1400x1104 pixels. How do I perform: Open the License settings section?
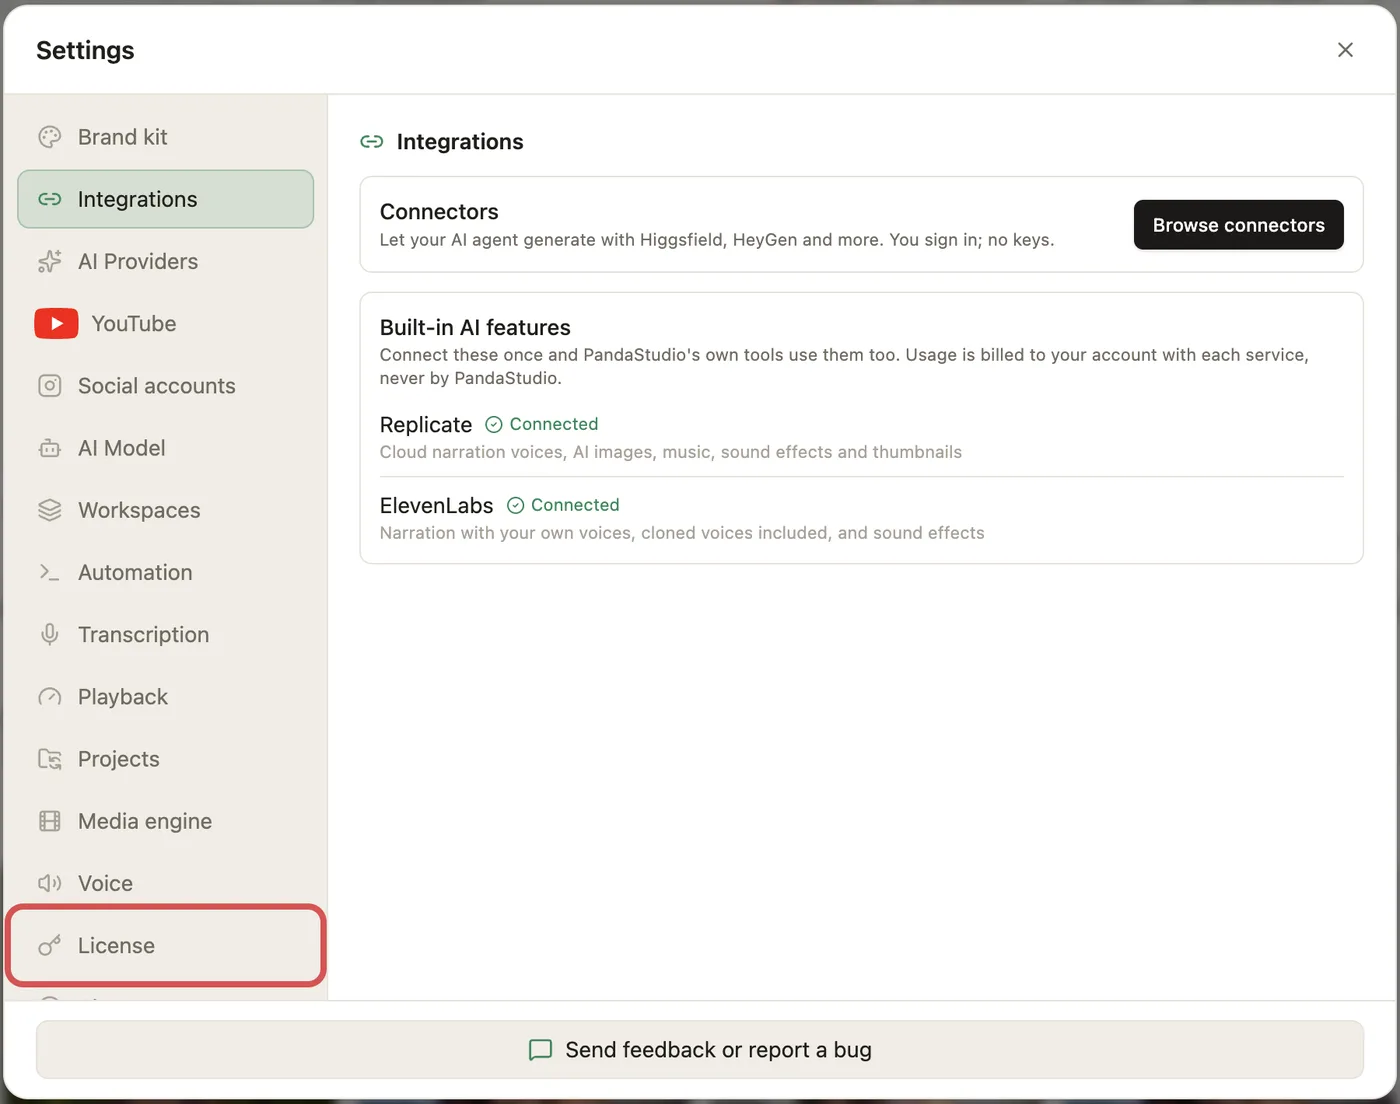(165, 945)
